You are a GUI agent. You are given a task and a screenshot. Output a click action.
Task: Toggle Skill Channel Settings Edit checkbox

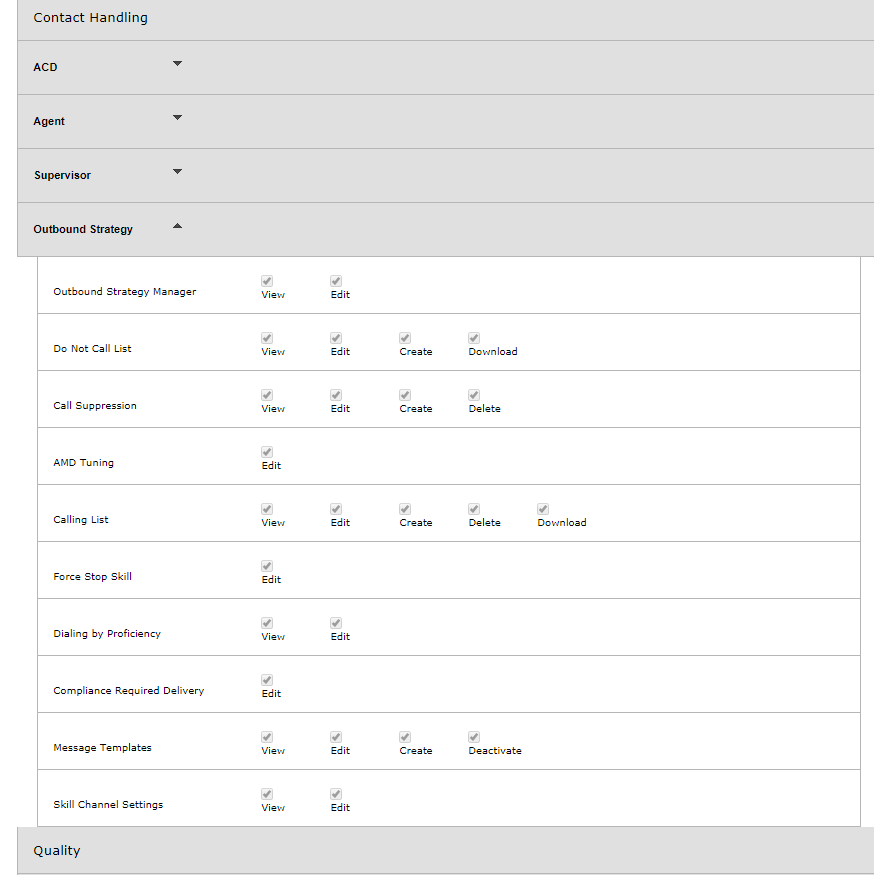(x=336, y=795)
